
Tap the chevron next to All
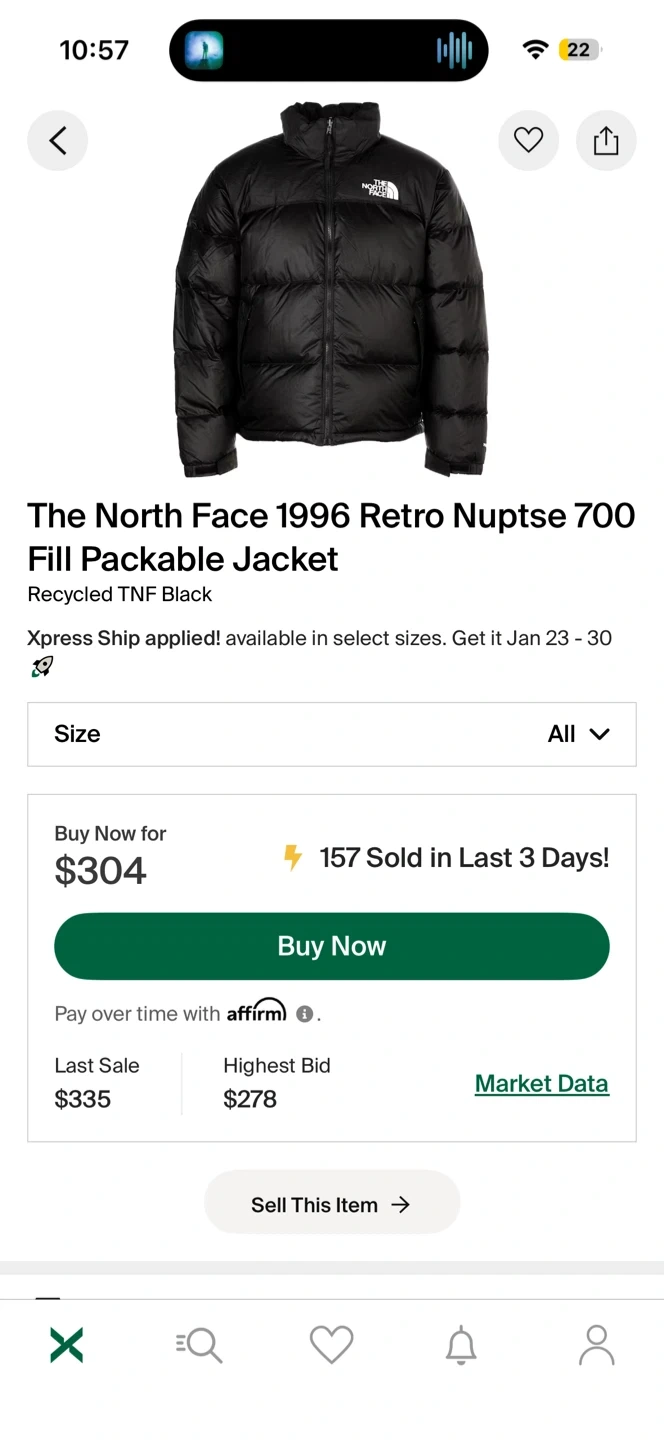600,734
